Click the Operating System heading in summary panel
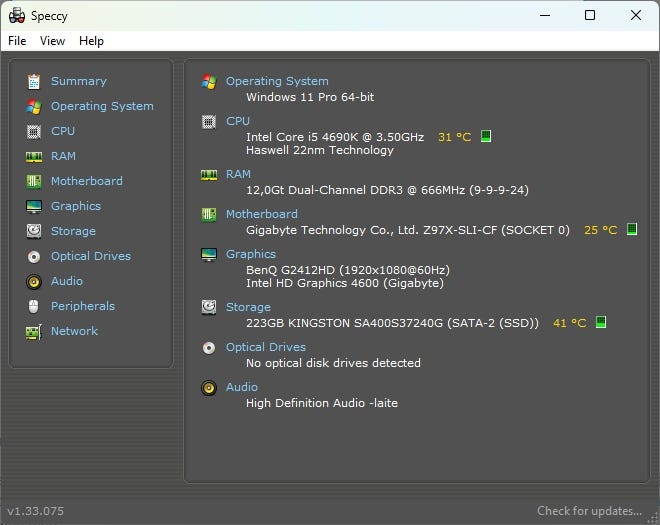 click(277, 81)
